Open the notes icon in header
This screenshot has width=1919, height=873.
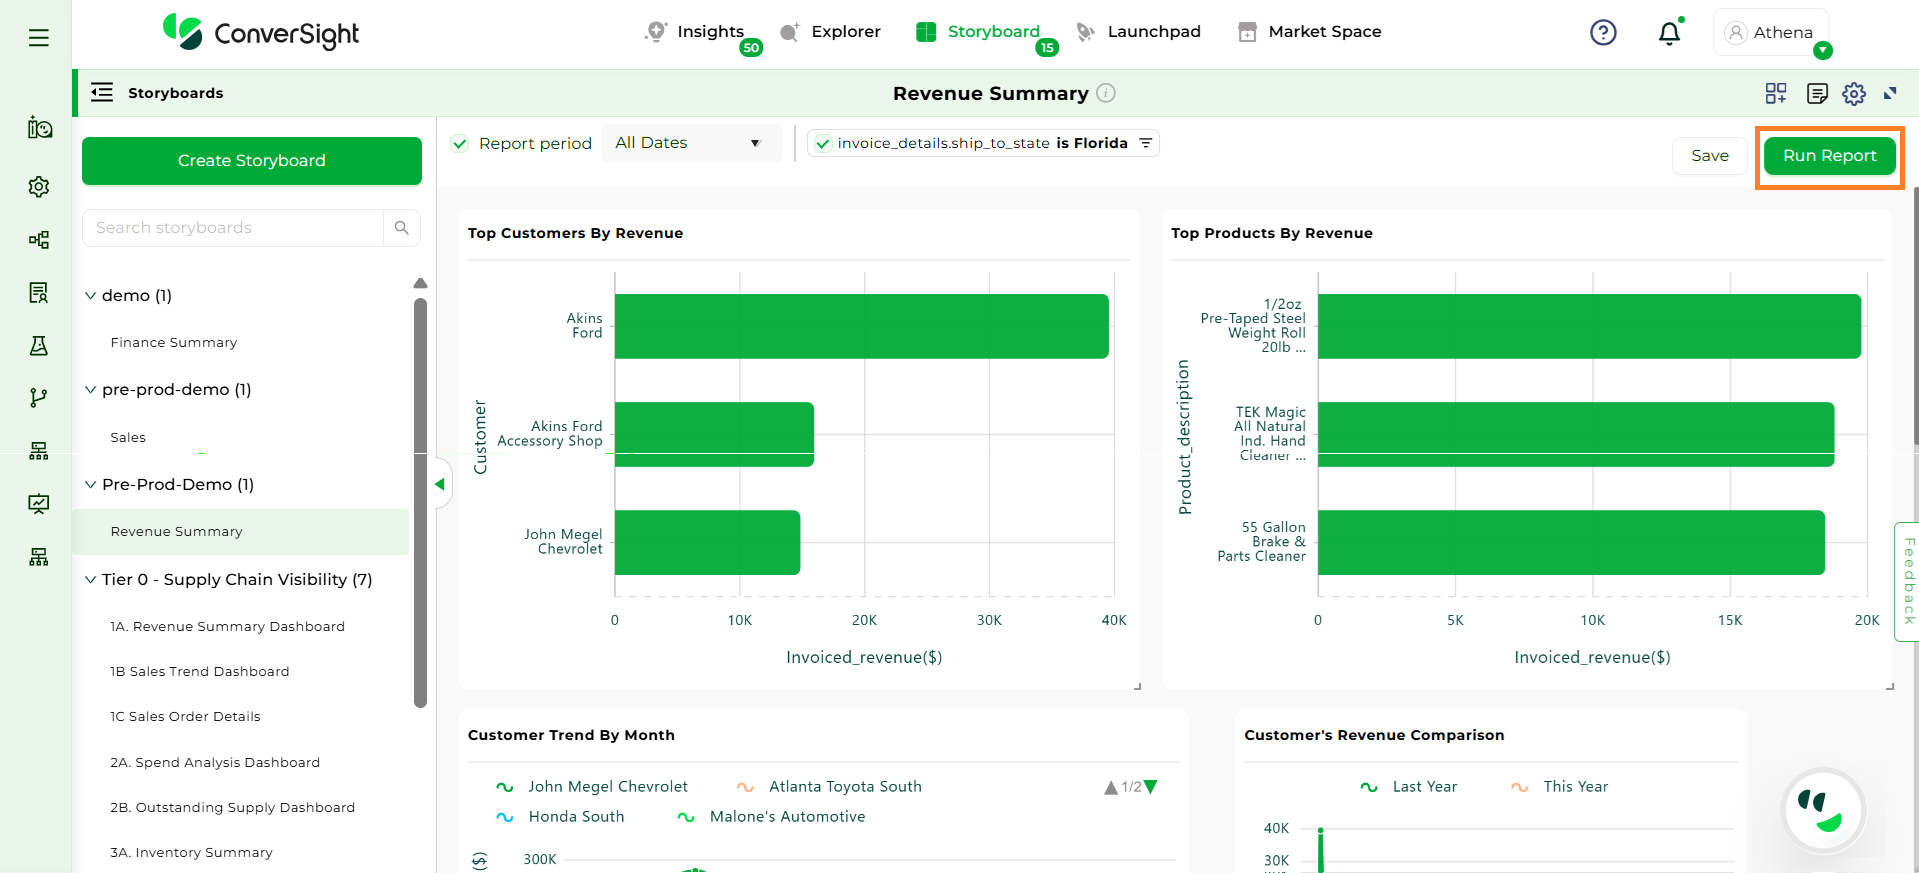pyautogui.click(x=1817, y=94)
